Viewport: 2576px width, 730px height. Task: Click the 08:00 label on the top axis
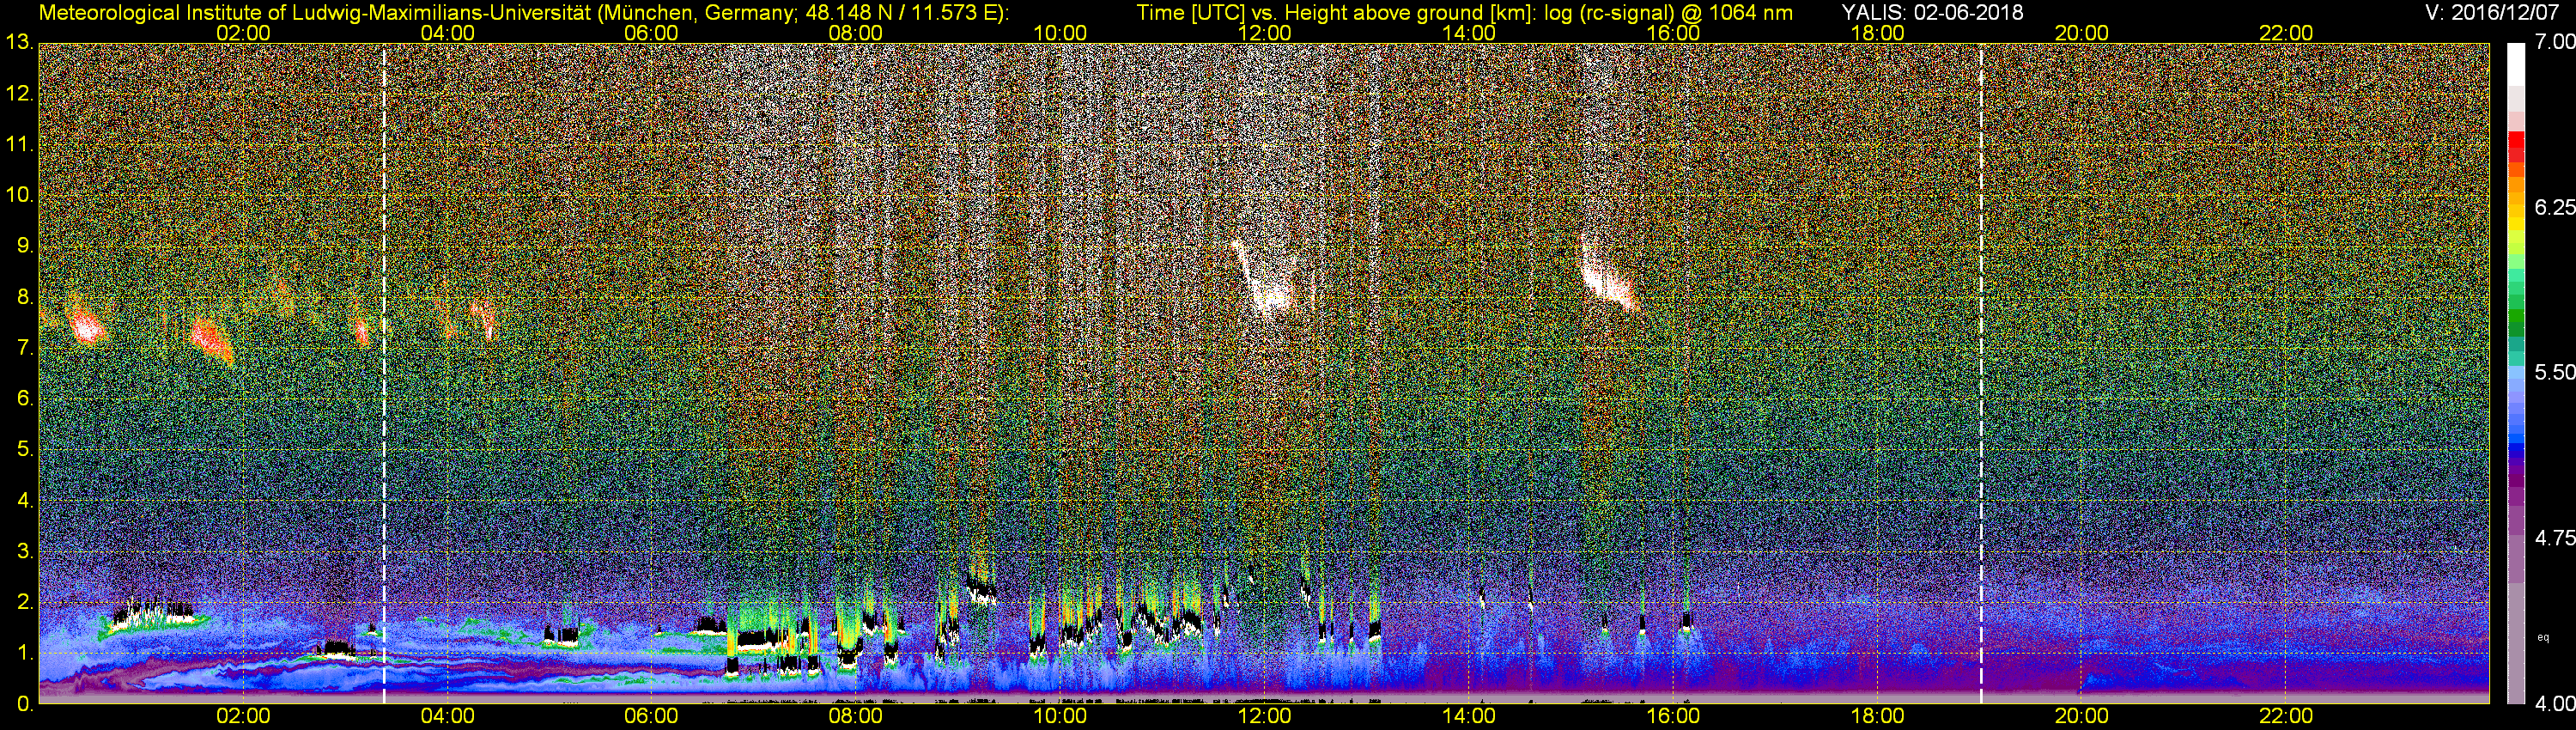(856, 32)
